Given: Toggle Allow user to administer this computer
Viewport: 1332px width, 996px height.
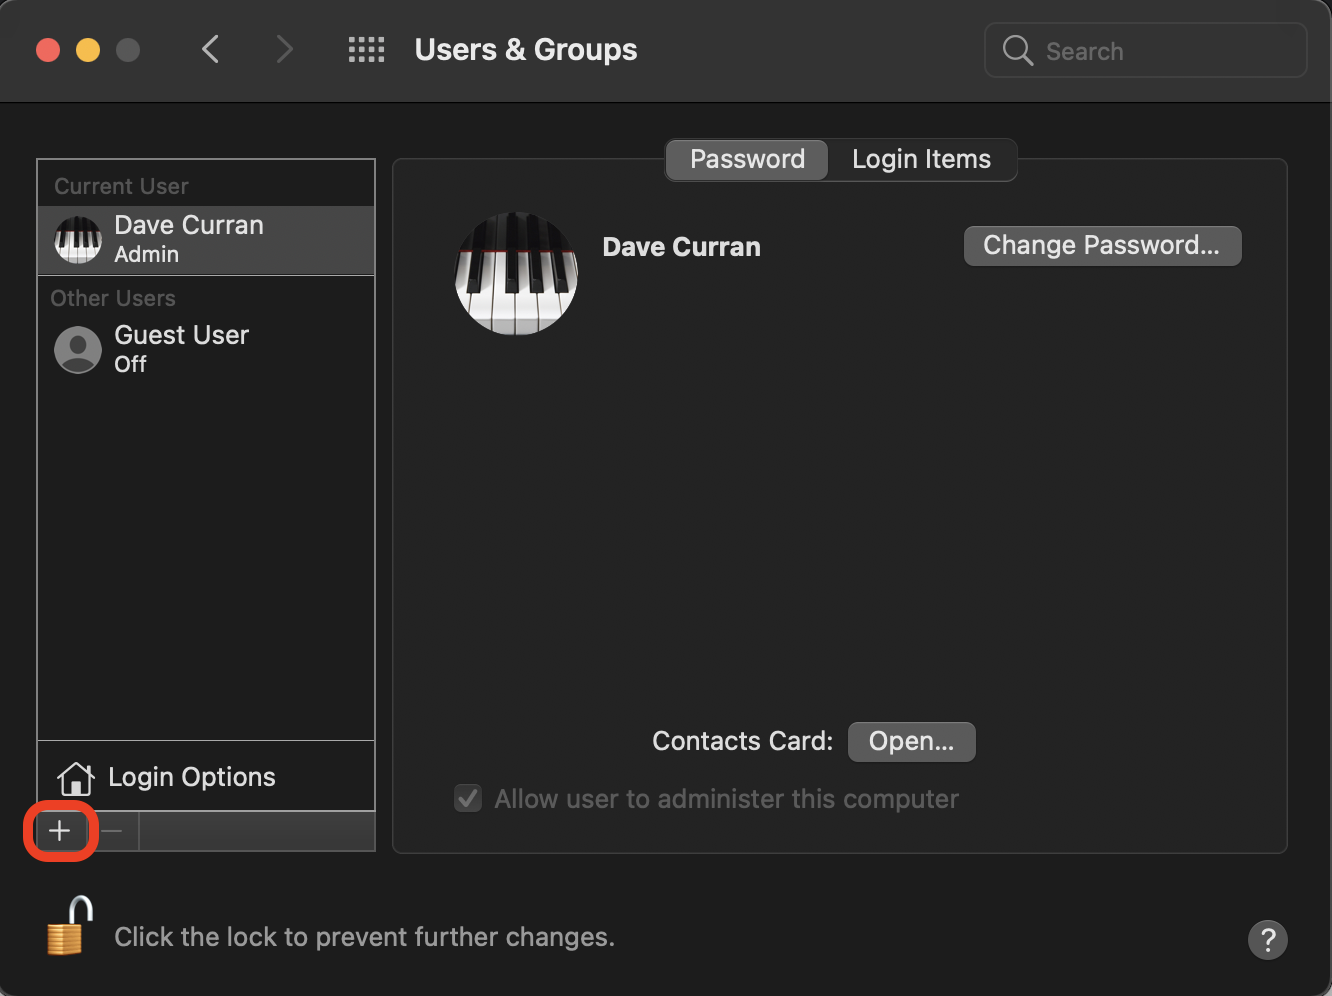Looking at the screenshot, I should [468, 799].
